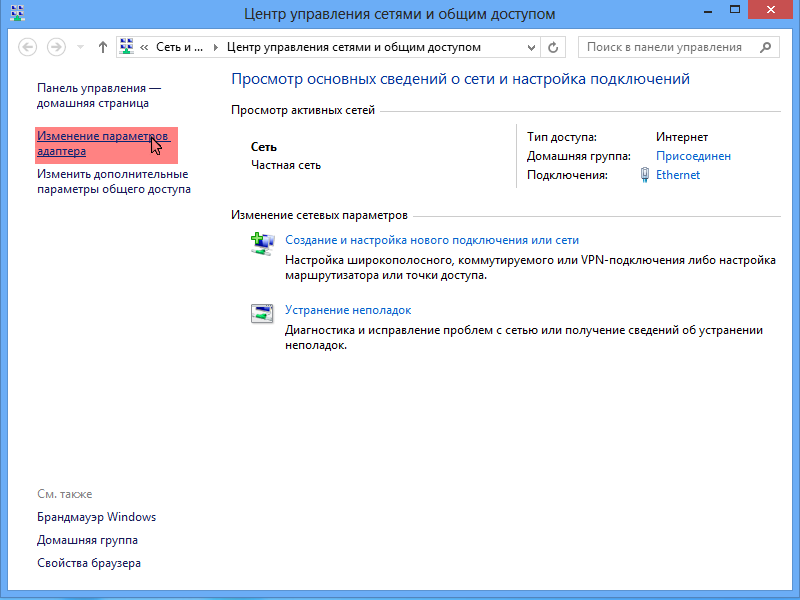Go up one level with Up arrow
Viewport: 800px width, 600px height.
(x=102, y=47)
